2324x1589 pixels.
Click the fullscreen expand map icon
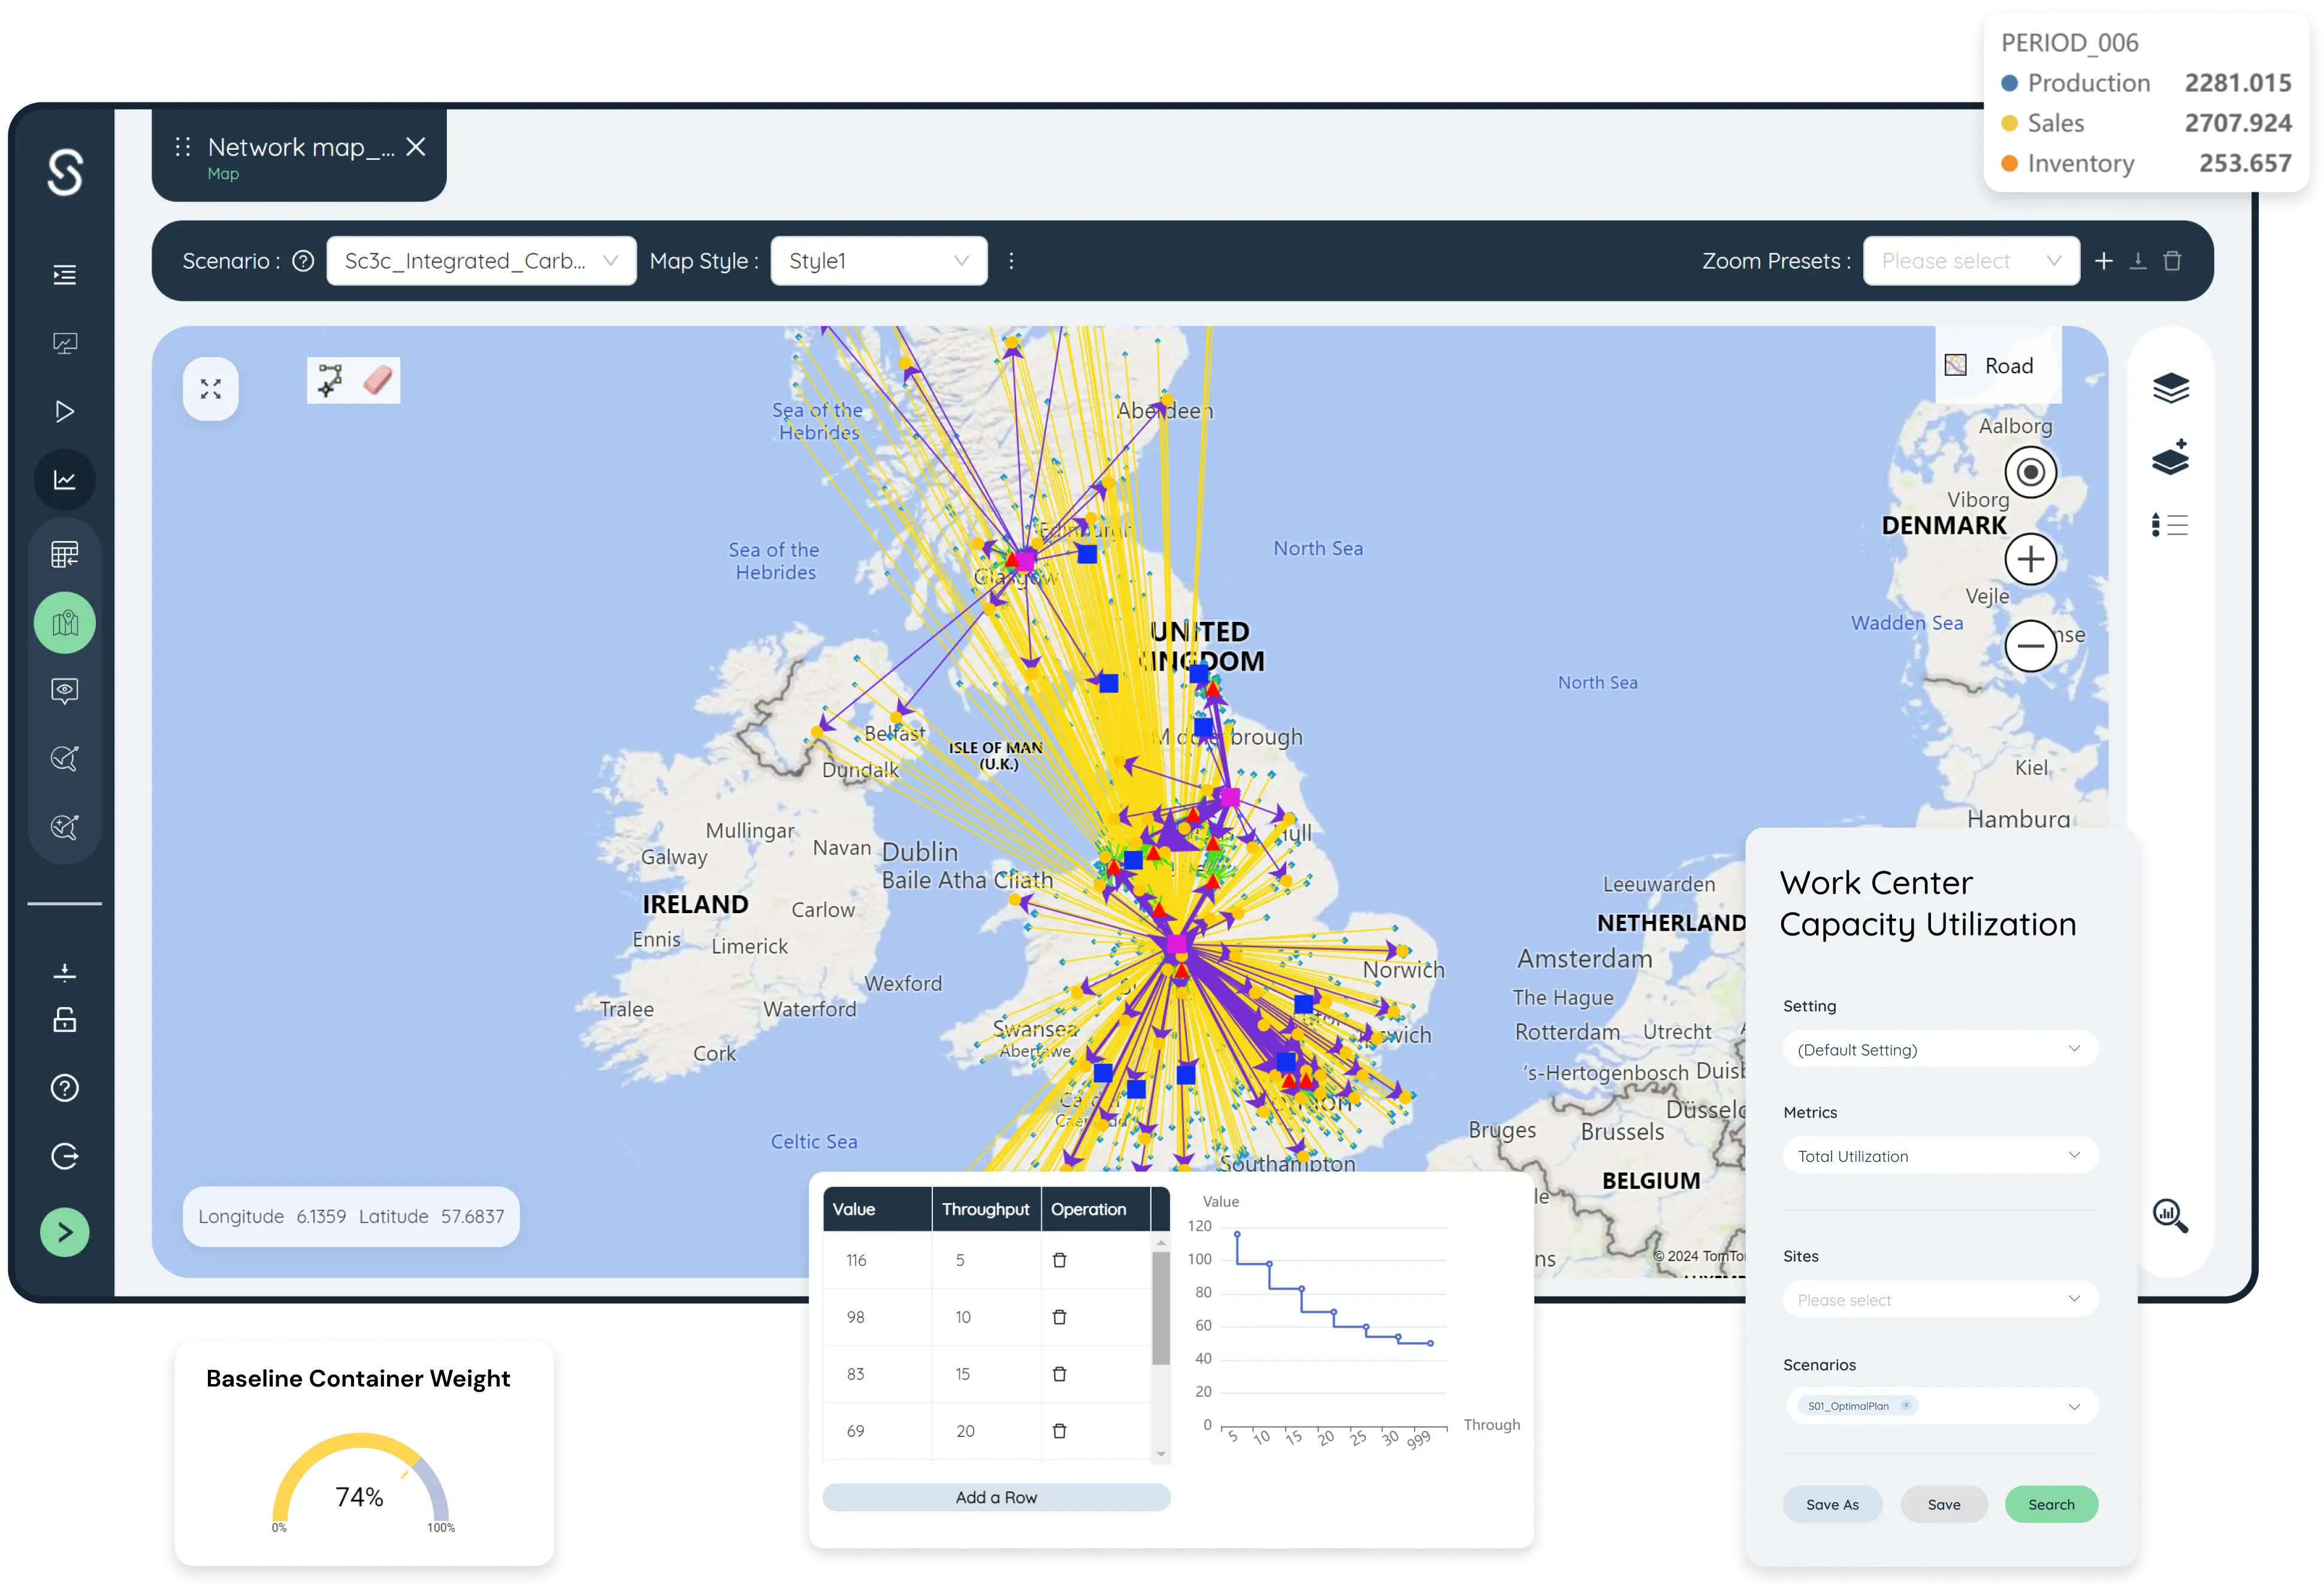[x=210, y=389]
